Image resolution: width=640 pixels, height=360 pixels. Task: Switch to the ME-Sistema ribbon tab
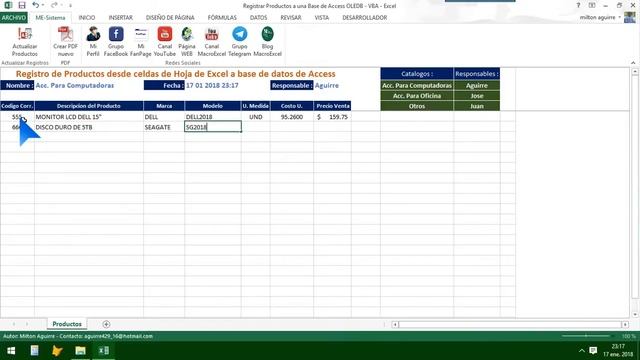50,18
